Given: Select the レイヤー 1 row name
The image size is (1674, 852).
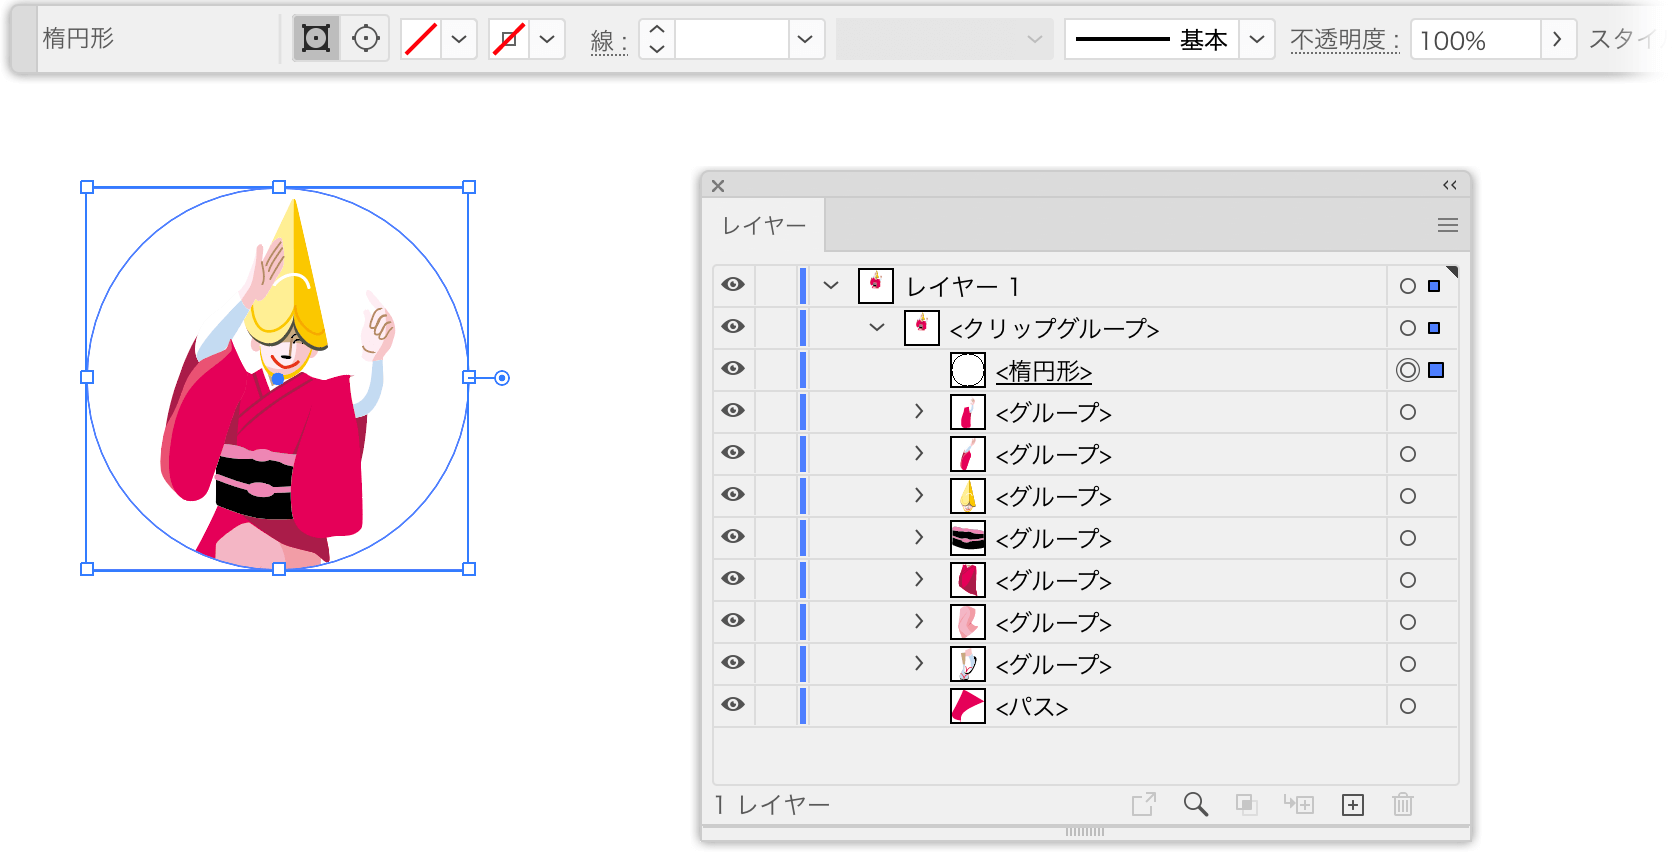Looking at the screenshot, I should tap(964, 287).
